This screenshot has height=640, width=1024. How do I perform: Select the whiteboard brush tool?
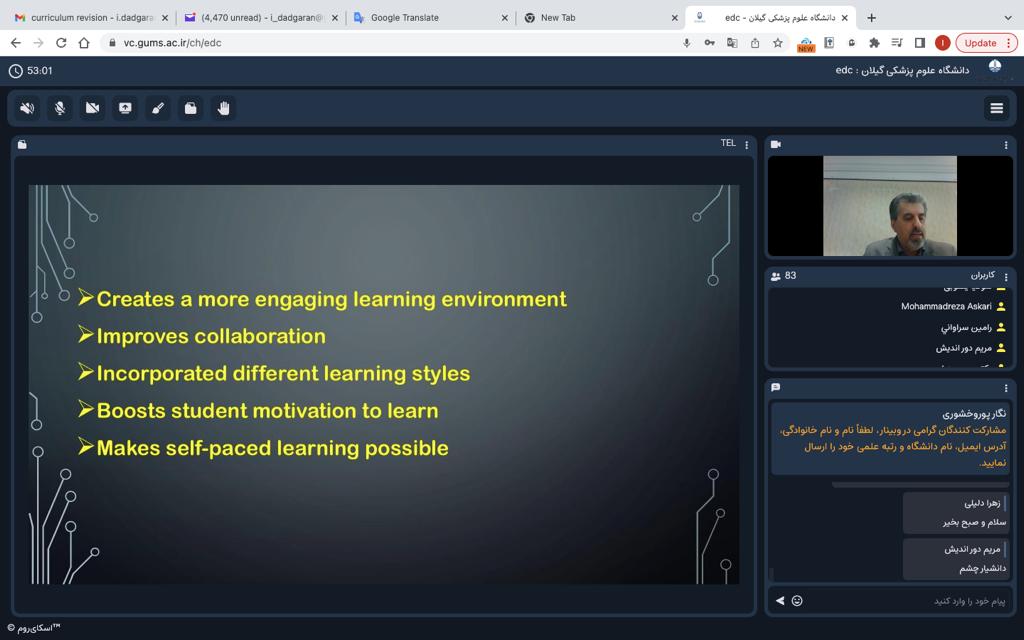[x=158, y=108]
